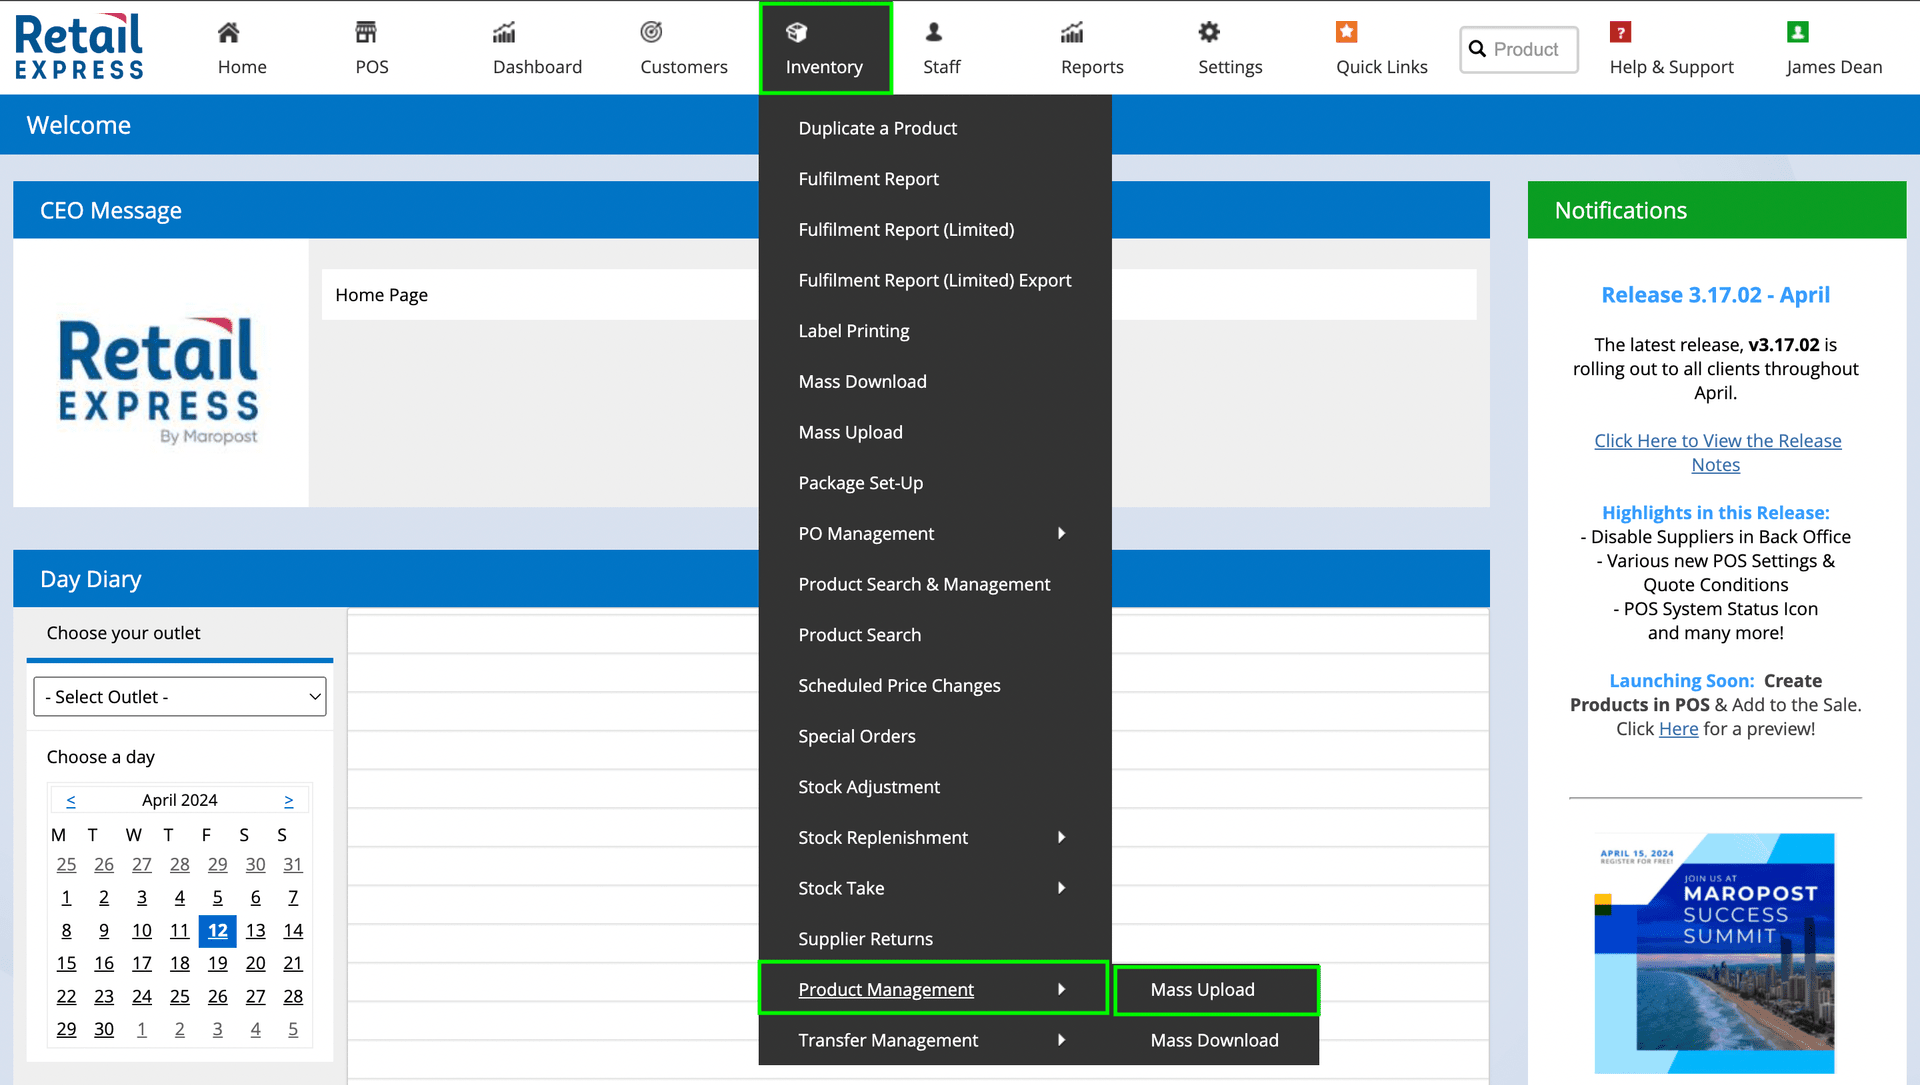Select Stock Adjustment menu item
Screen dimensions: 1920x1085
pyautogui.click(x=869, y=787)
